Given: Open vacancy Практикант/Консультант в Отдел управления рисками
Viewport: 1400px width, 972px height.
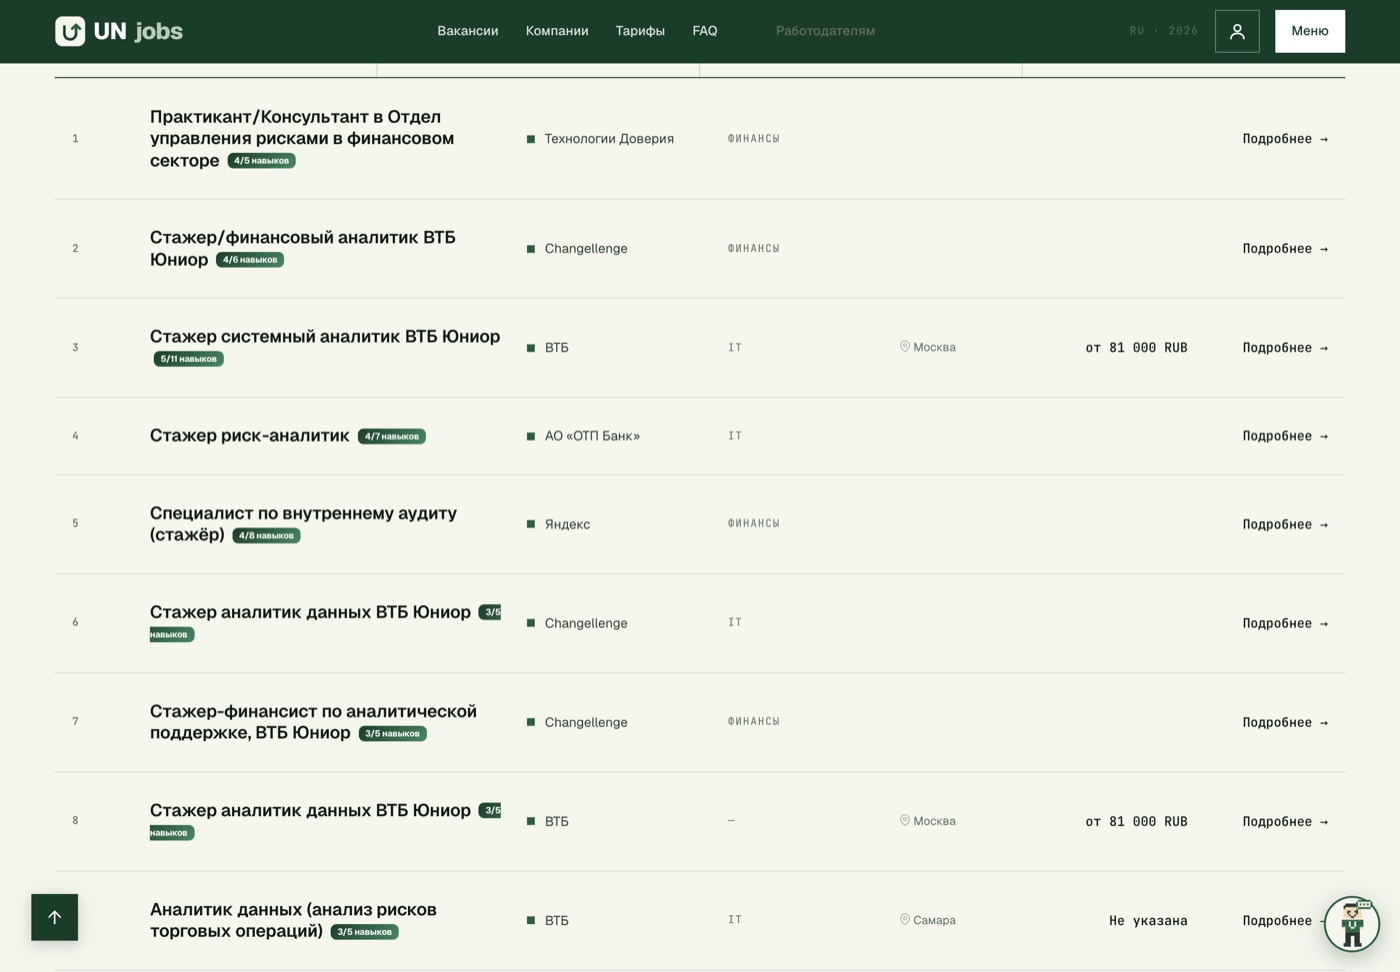Looking at the screenshot, I should (302, 138).
